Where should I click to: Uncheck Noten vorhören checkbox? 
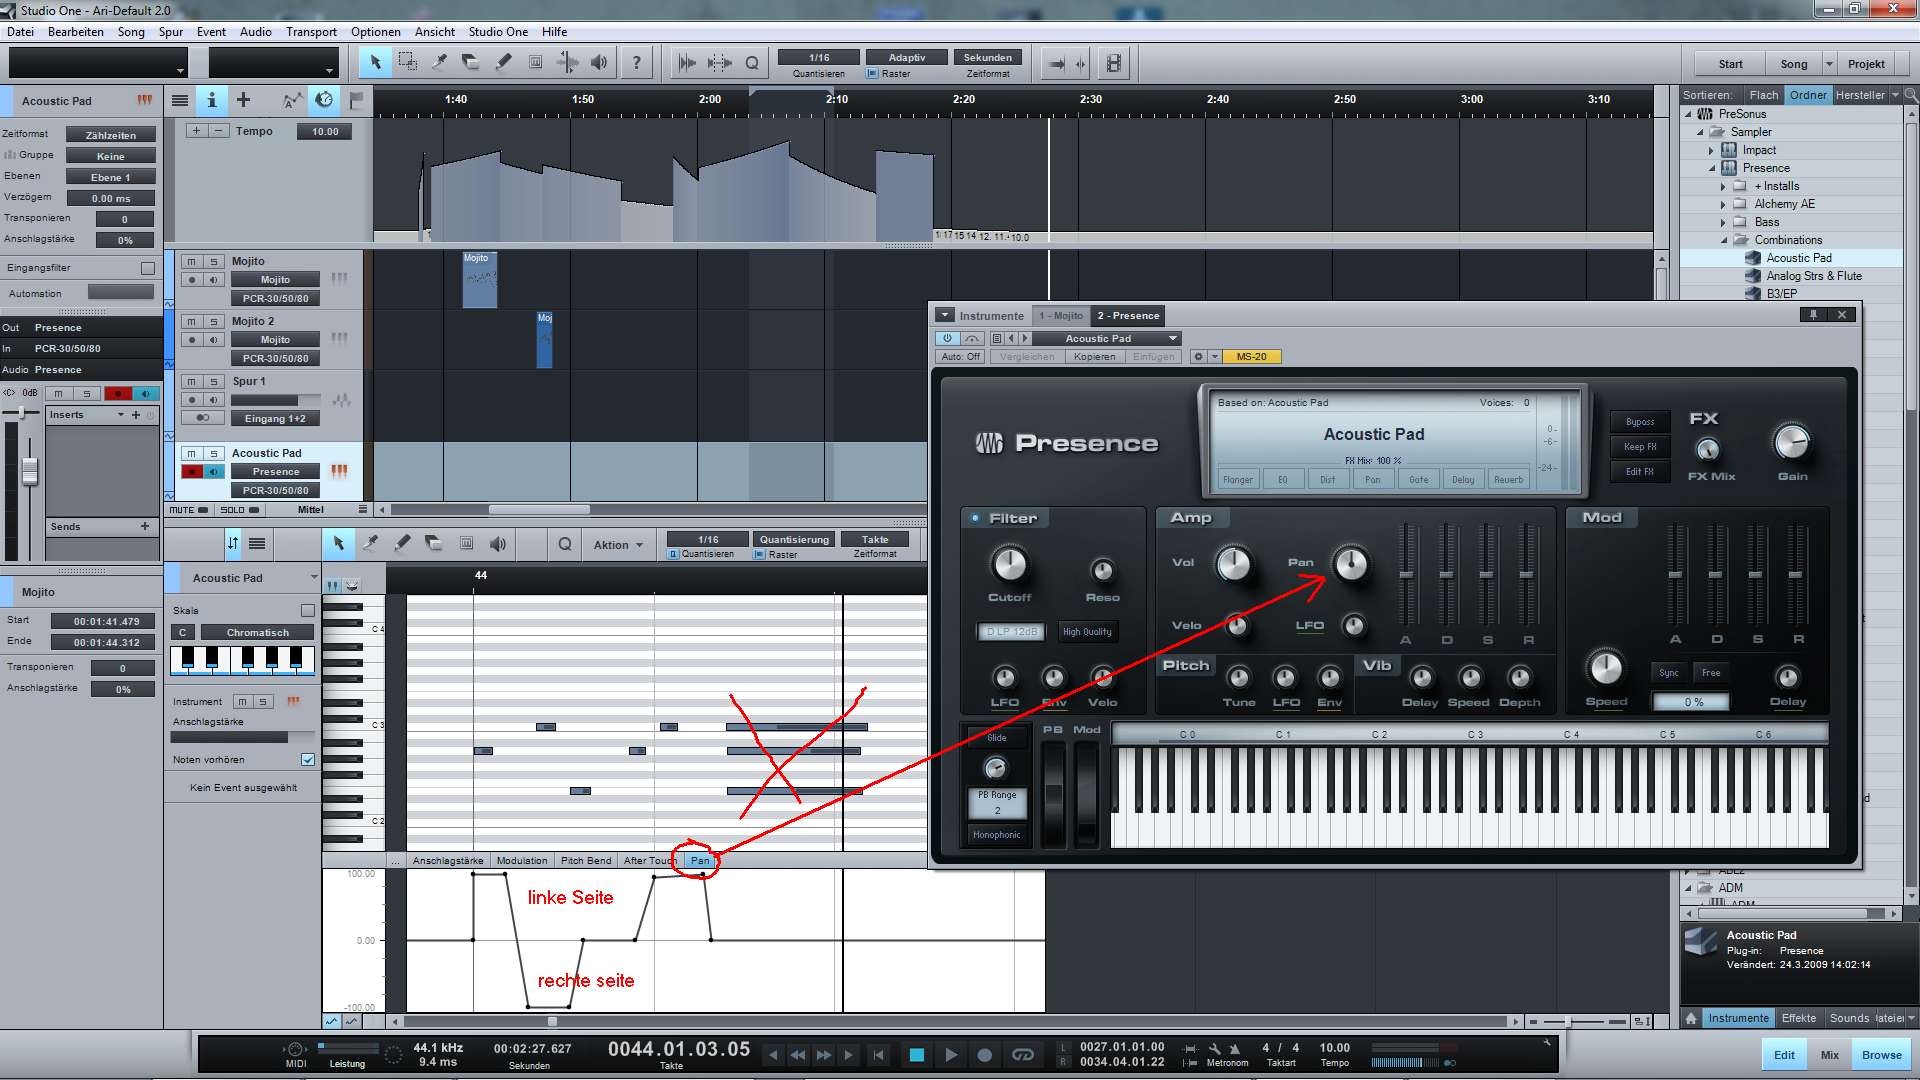tap(308, 760)
